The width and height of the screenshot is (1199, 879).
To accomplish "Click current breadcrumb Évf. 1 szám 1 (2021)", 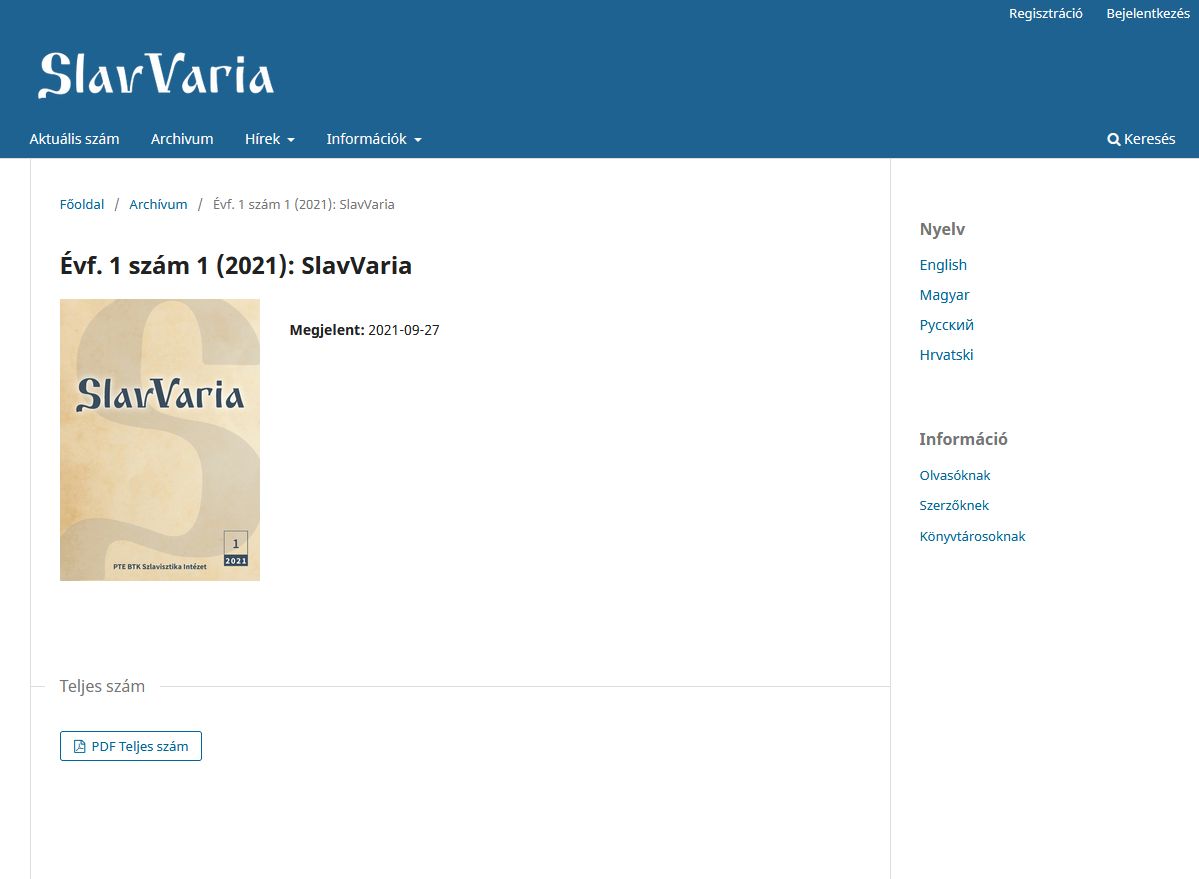I will click(x=304, y=204).
